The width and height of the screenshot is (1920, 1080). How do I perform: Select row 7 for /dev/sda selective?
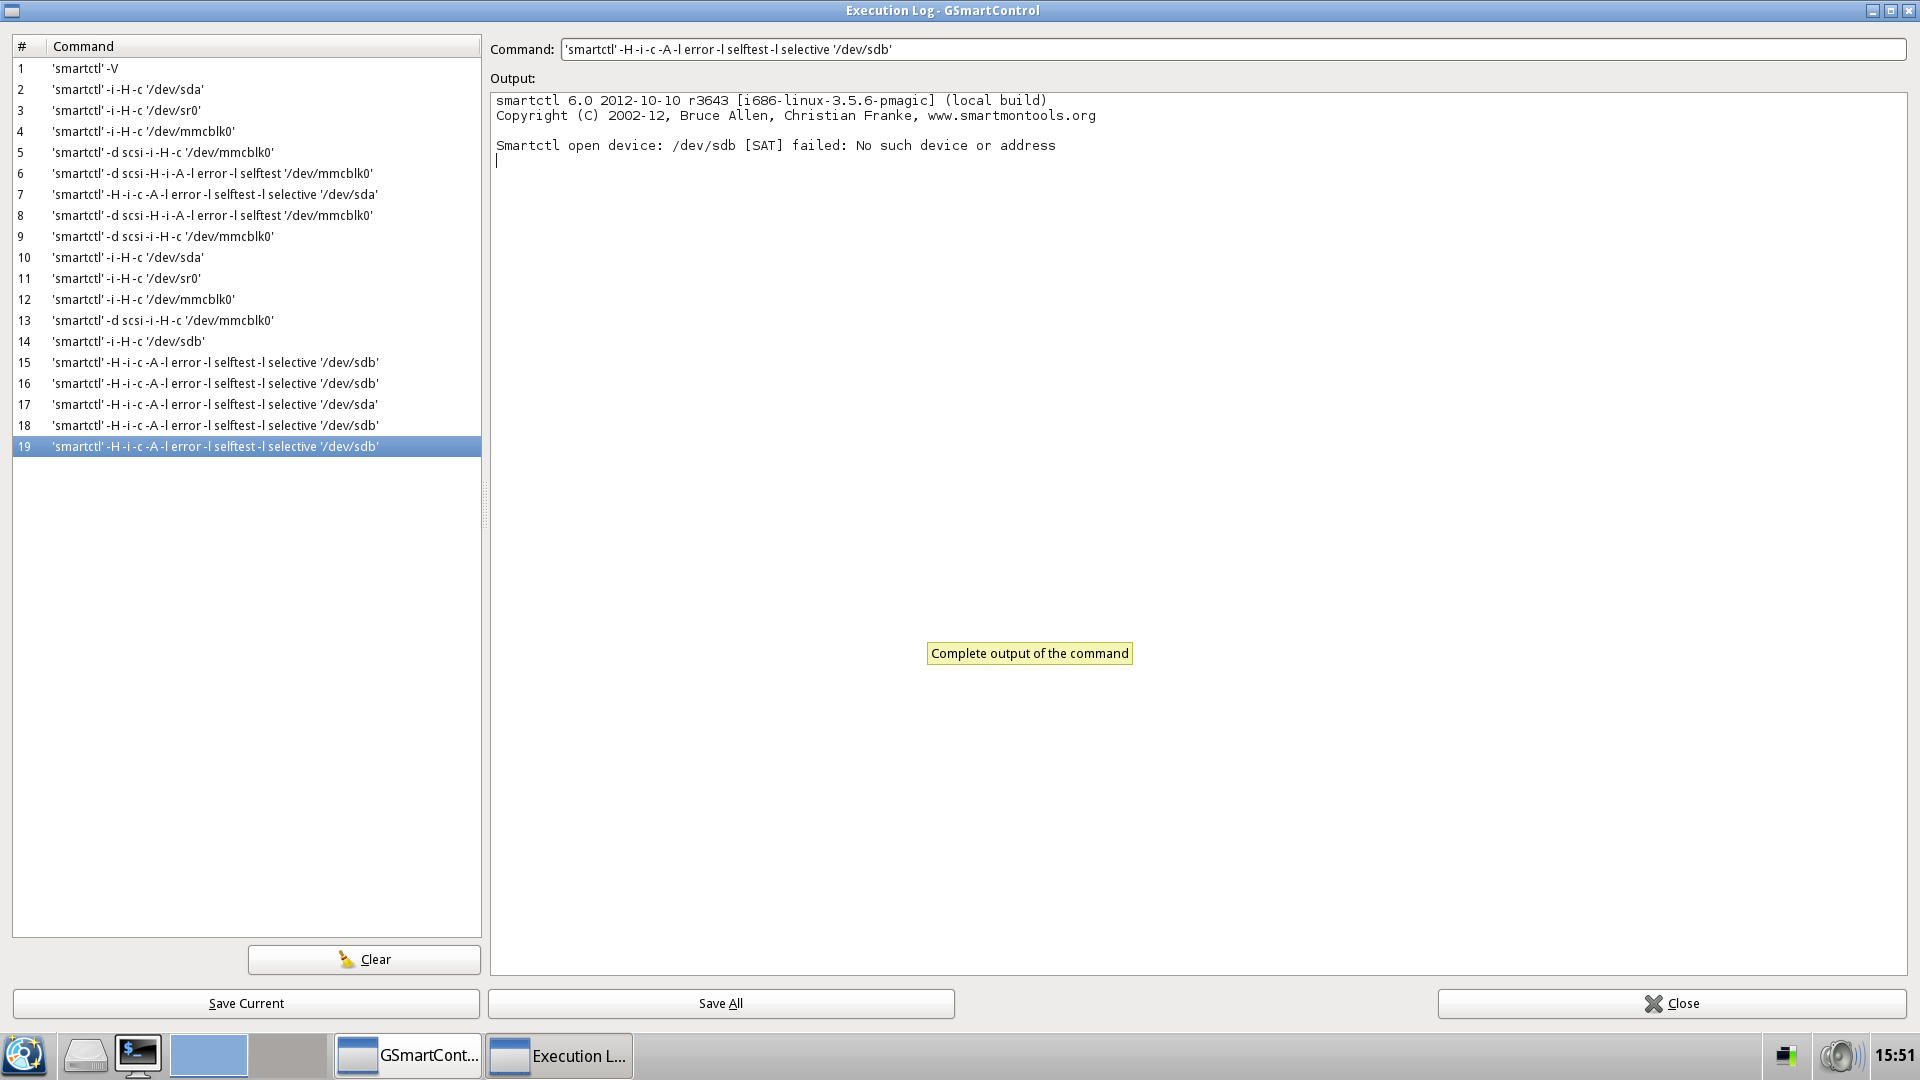click(214, 195)
